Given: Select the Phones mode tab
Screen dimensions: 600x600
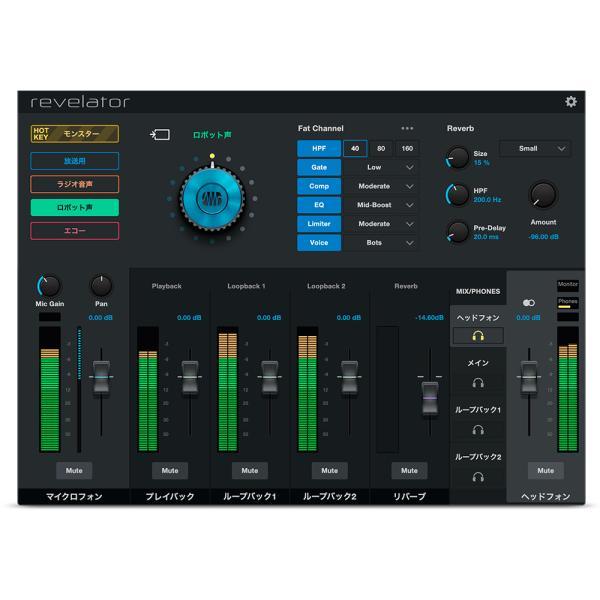Looking at the screenshot, I should tap(568, 303).
